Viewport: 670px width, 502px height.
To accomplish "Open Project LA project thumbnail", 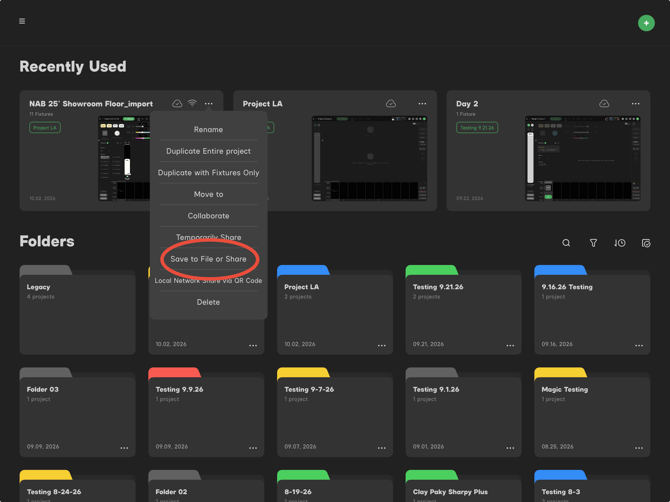I will click(369, 158).
